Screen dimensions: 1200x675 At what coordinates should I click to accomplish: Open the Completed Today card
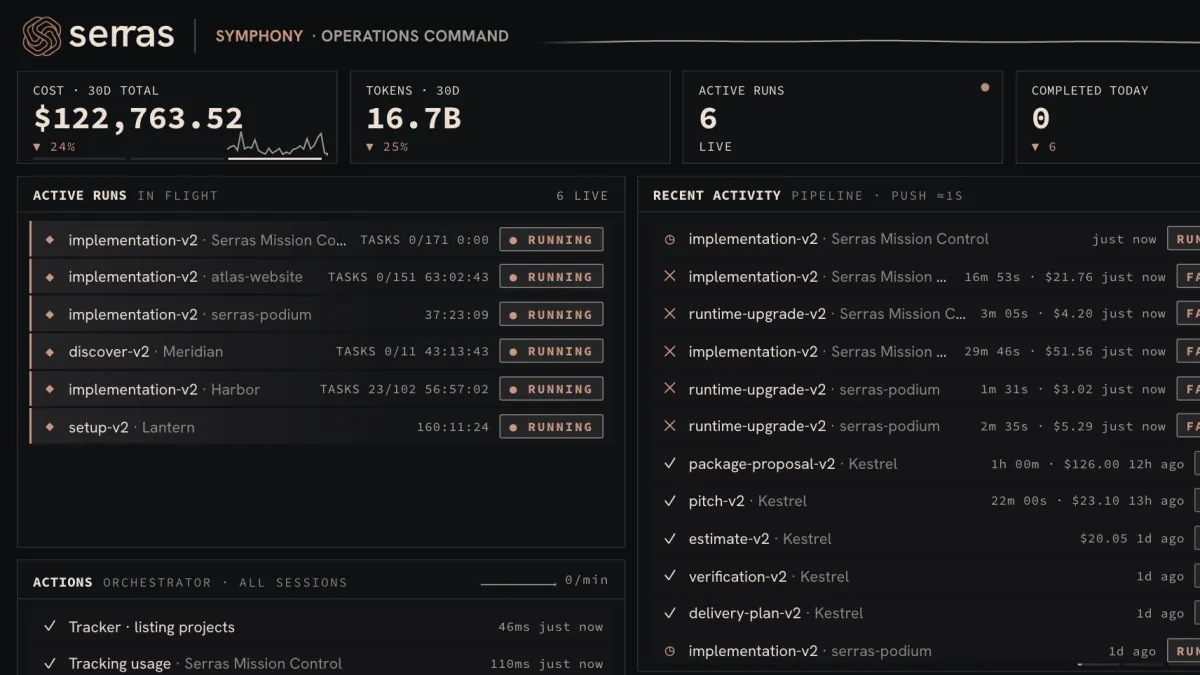coord(1108,117)
